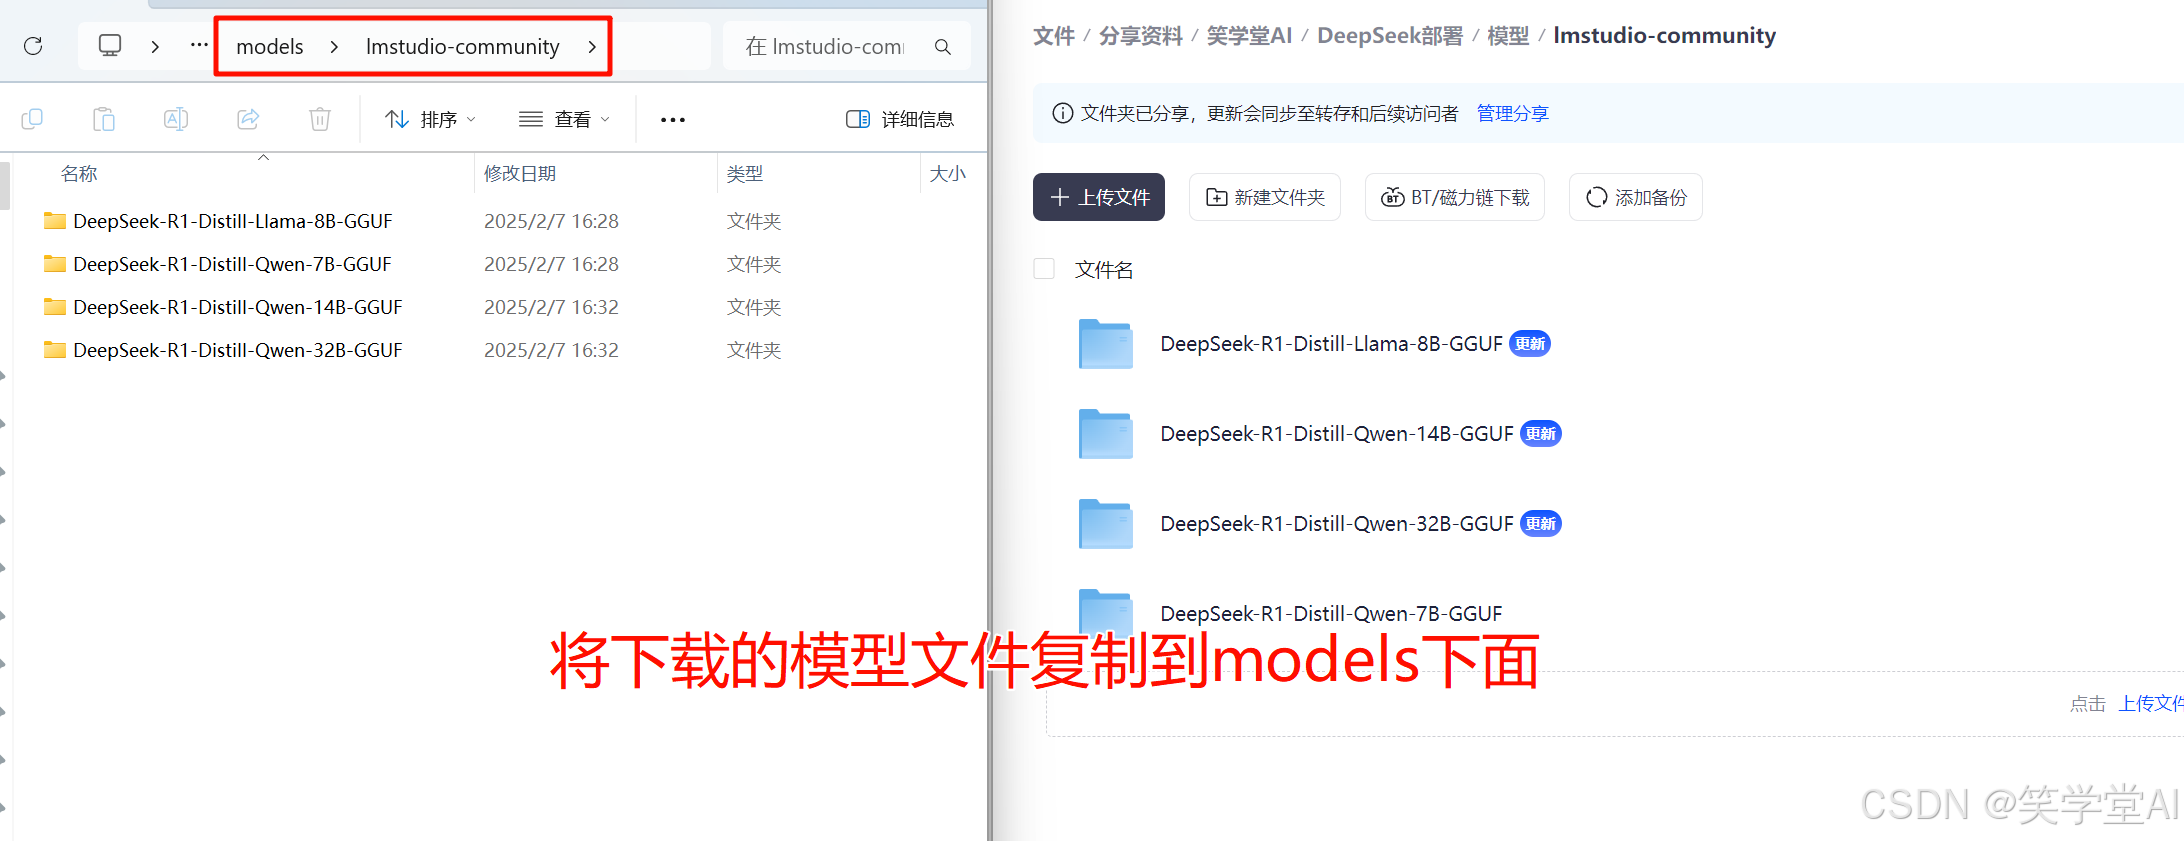Image resolution: width=2184 pixels, height=841 pixels.
Task: Click blue folder icon of cloud Qwen-32B-GGUF
Action: [1106, 524]
